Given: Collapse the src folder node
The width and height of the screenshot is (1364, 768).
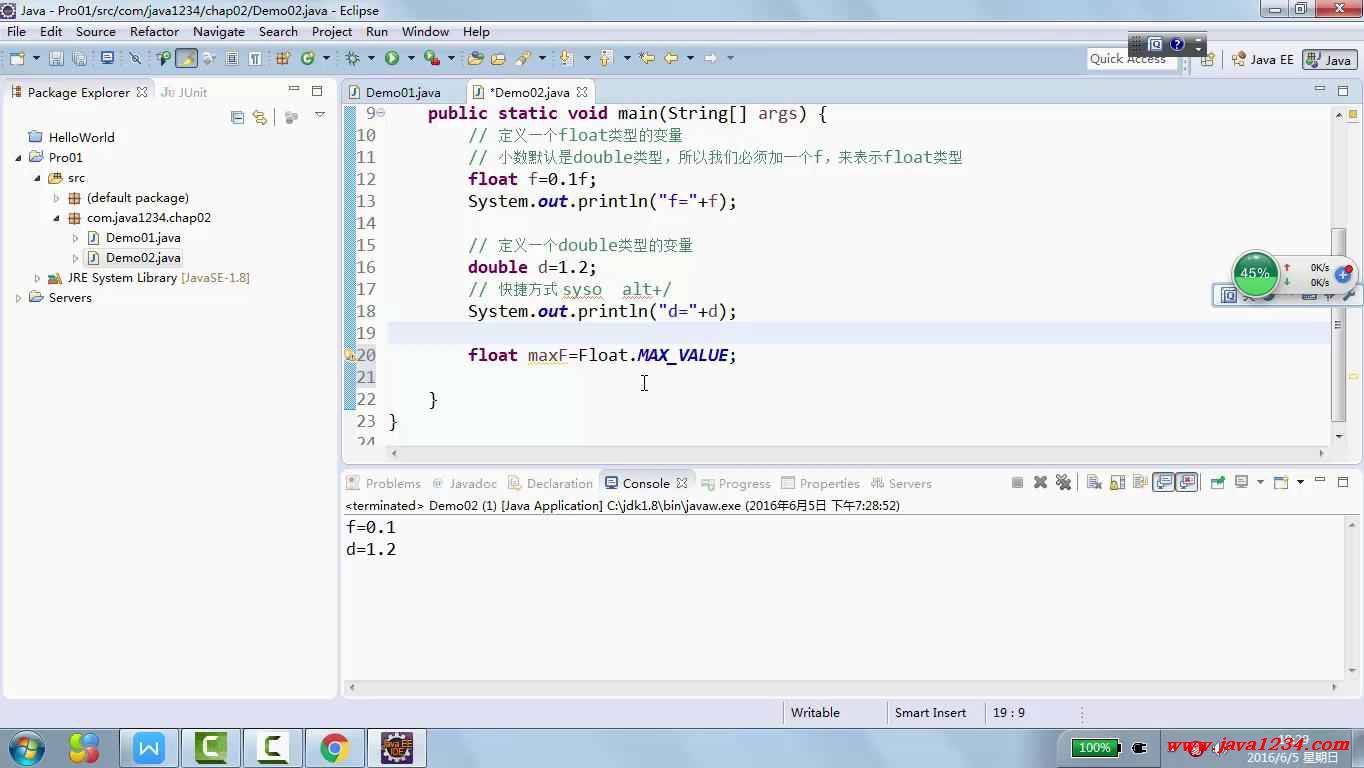Looking at the screenshot, I should click(37, 177).
